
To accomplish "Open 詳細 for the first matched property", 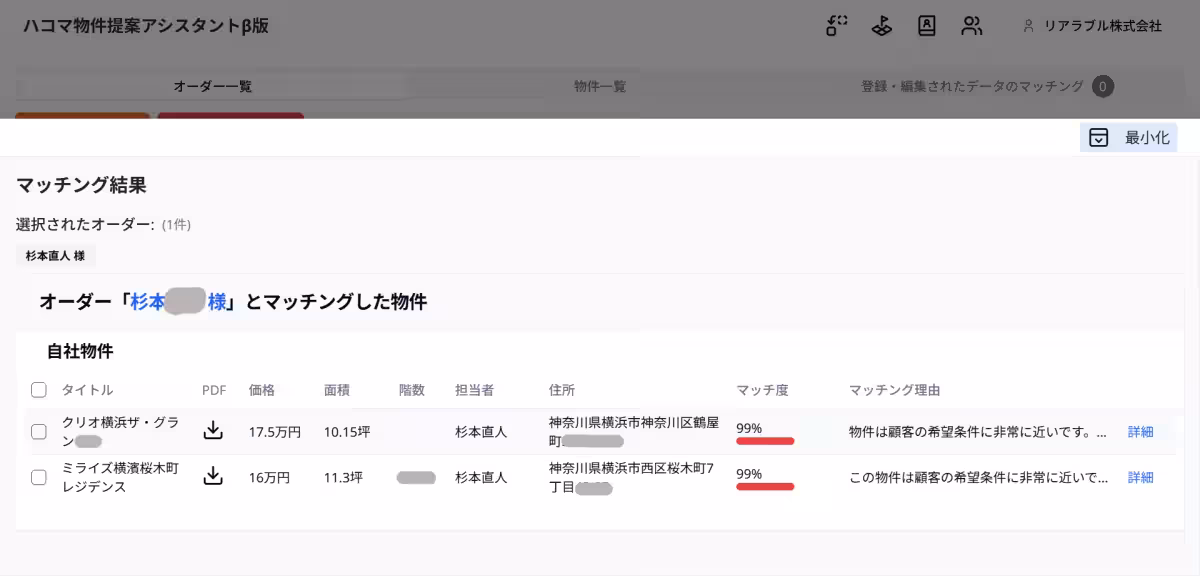I will point(1140,431).
